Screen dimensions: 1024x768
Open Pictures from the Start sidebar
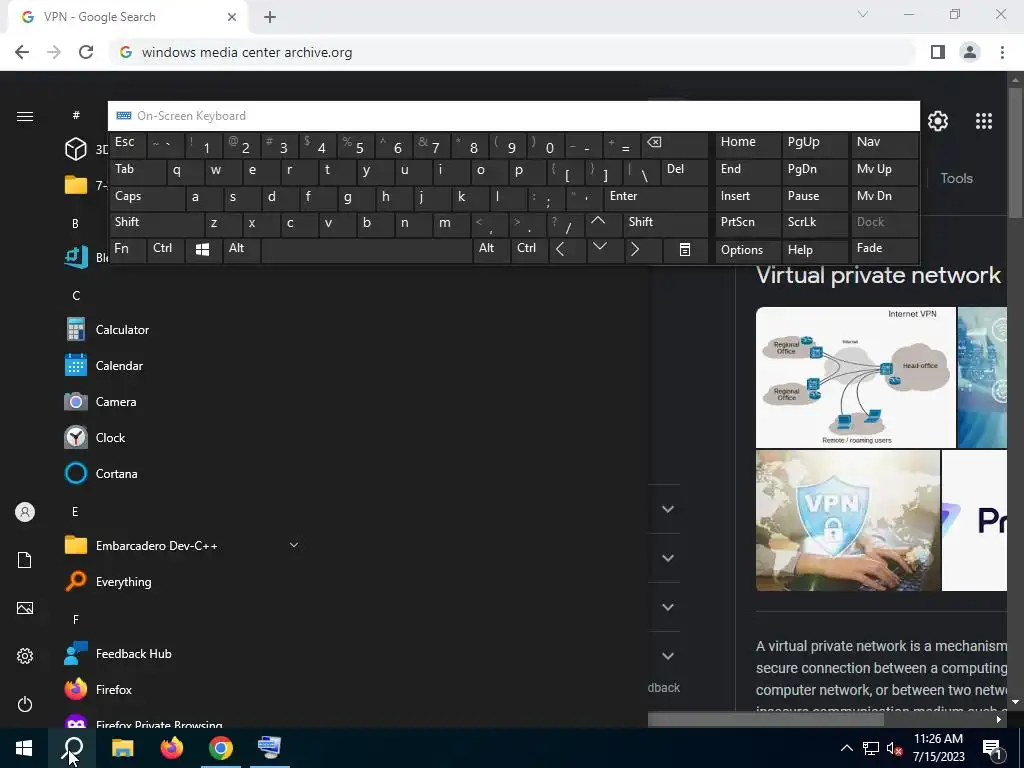pos(25,608)
